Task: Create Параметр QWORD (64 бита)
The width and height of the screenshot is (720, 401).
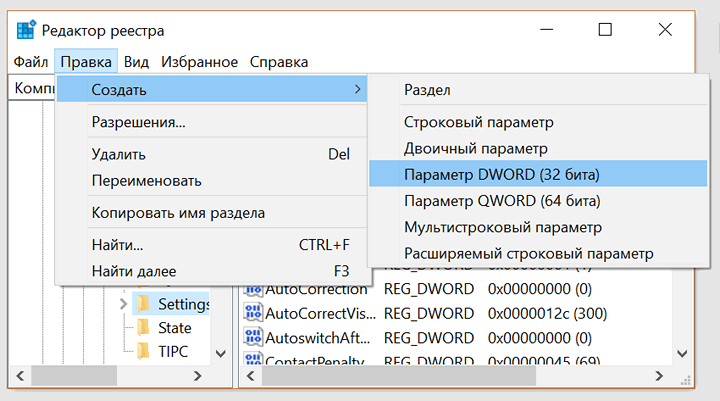Action: (538, 200)
